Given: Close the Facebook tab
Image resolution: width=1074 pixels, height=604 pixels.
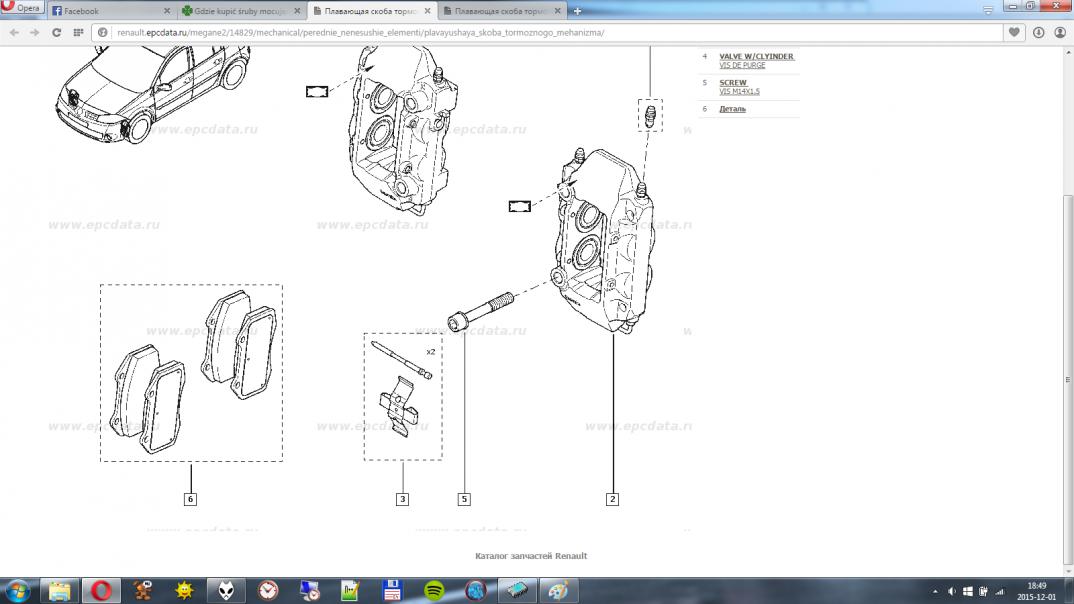Looking at the screenshot, I should point(166,11).
